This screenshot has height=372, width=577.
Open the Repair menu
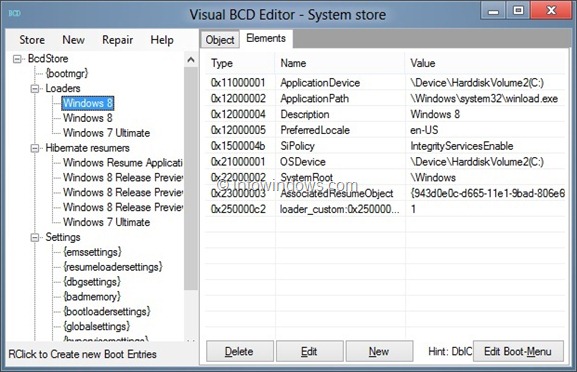117,40
